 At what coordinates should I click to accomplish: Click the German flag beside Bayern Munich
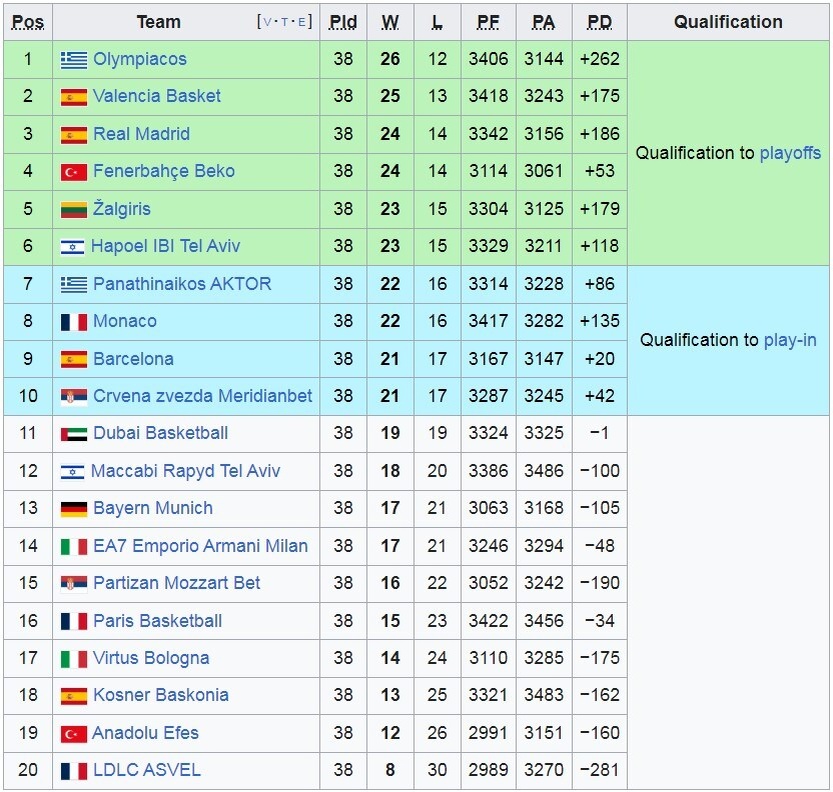coord(74,509)
